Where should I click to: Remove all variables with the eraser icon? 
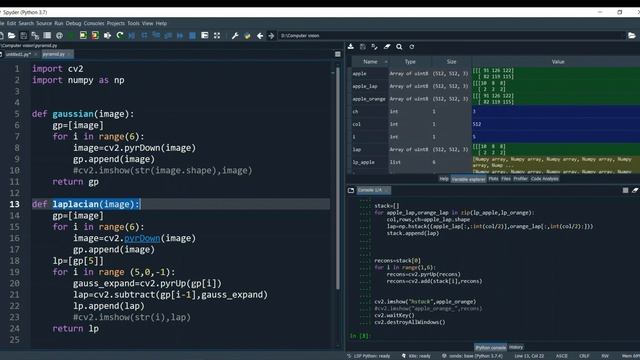387,47
